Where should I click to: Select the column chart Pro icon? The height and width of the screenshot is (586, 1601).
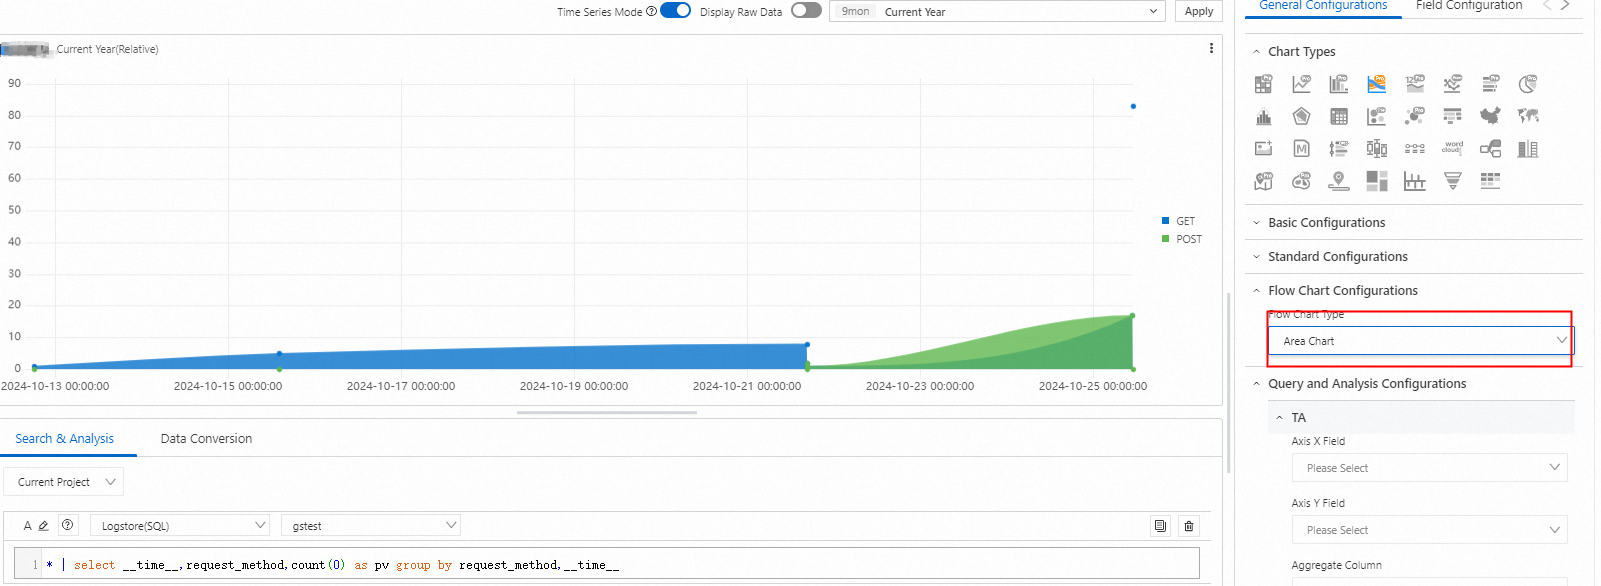(x=1339, y=84)
